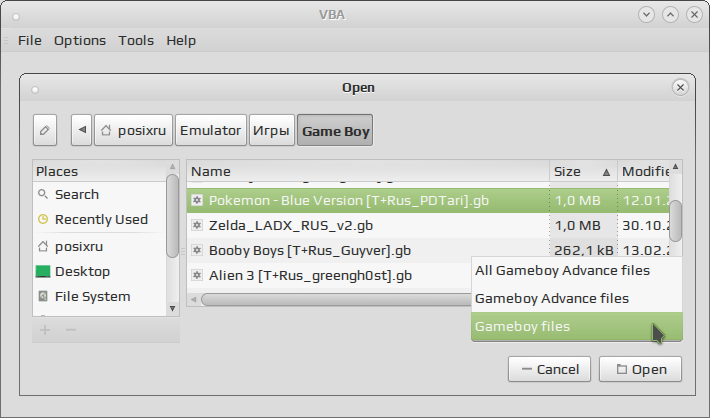710x418 pixels.
Task: Click the plus button to add bookmark
Action: (45, 330)
